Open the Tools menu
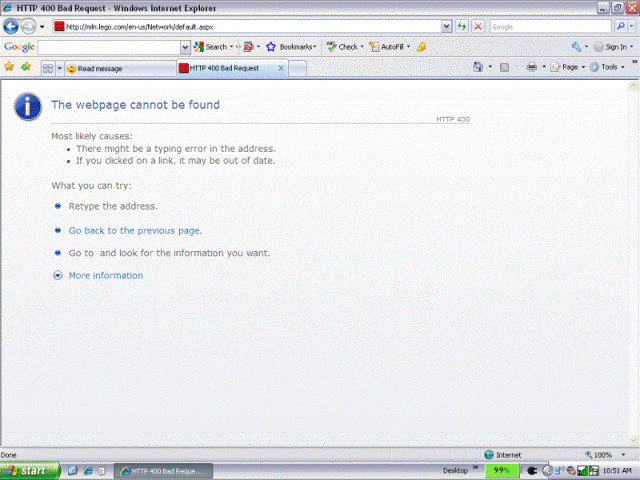Image resolution: width=640 pixels, height=480 pixels. pyautogui.click(x=607, y=67)
